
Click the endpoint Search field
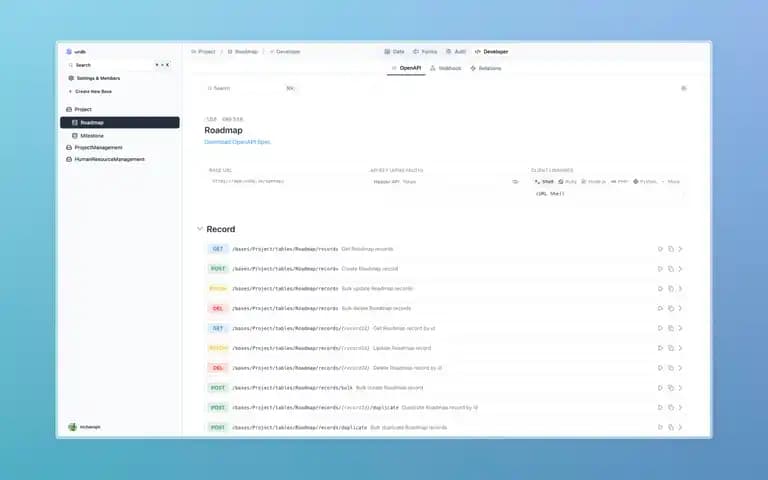coord(251,88)
